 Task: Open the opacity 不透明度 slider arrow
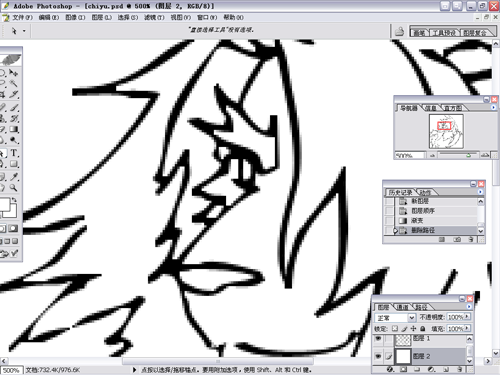point(467,317)
